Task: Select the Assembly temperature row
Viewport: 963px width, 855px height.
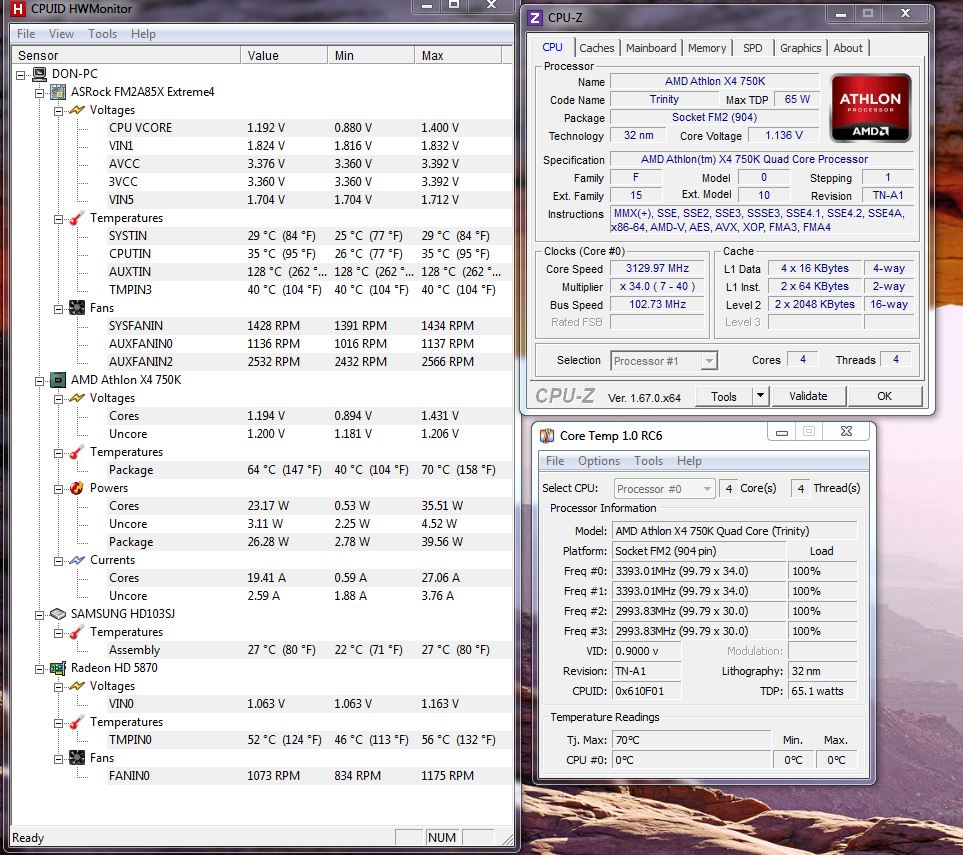Action: pyautogui.click(x=310, y=650)
